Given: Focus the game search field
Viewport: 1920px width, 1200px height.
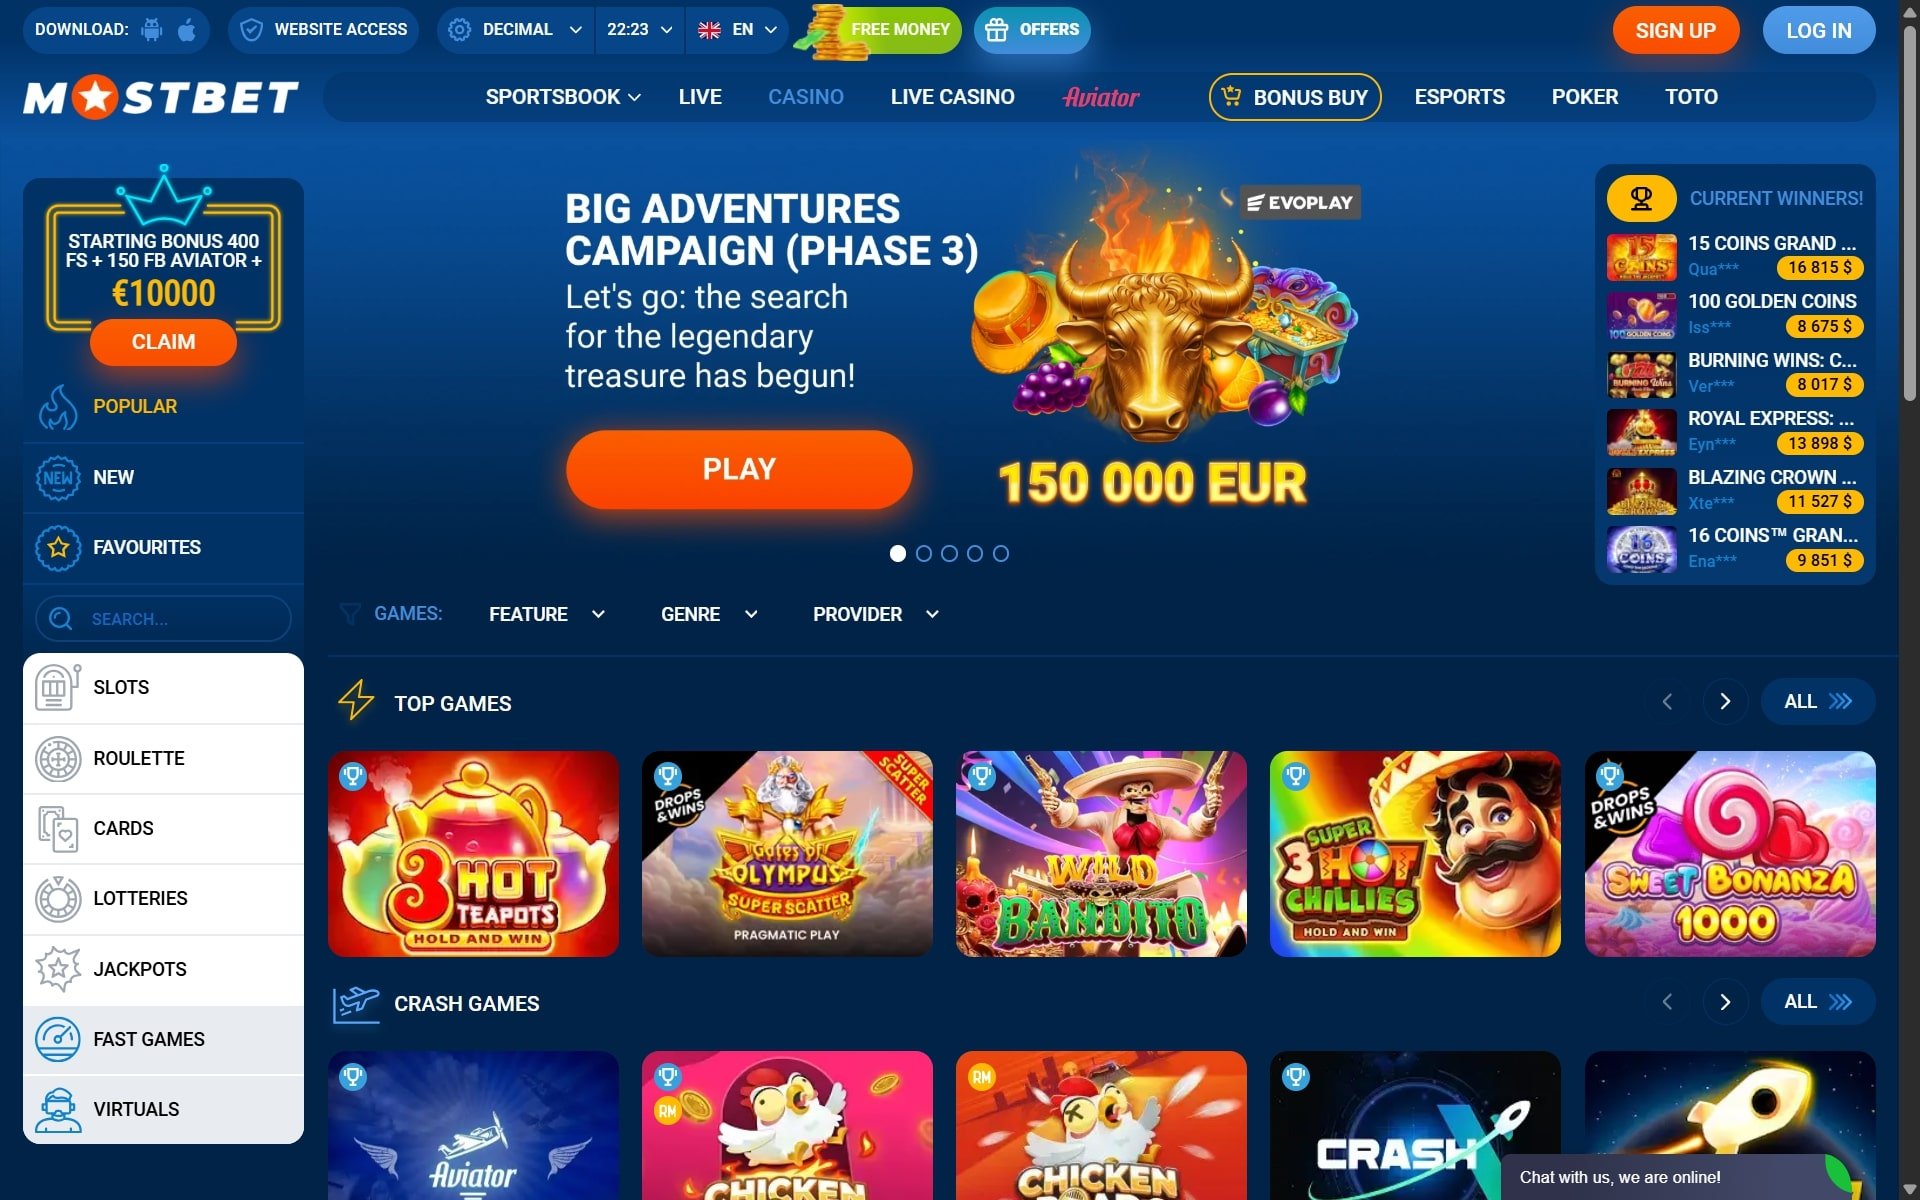Looking at the screenshot, I should 163,619.
